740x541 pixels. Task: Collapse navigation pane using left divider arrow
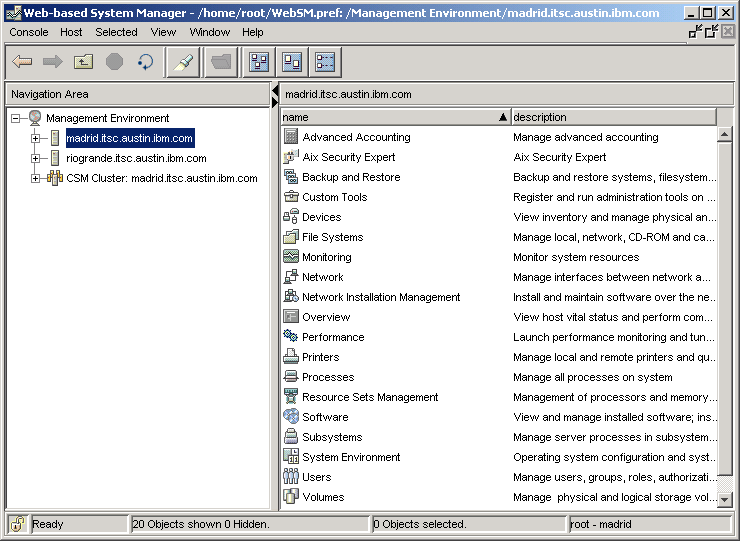275,91
